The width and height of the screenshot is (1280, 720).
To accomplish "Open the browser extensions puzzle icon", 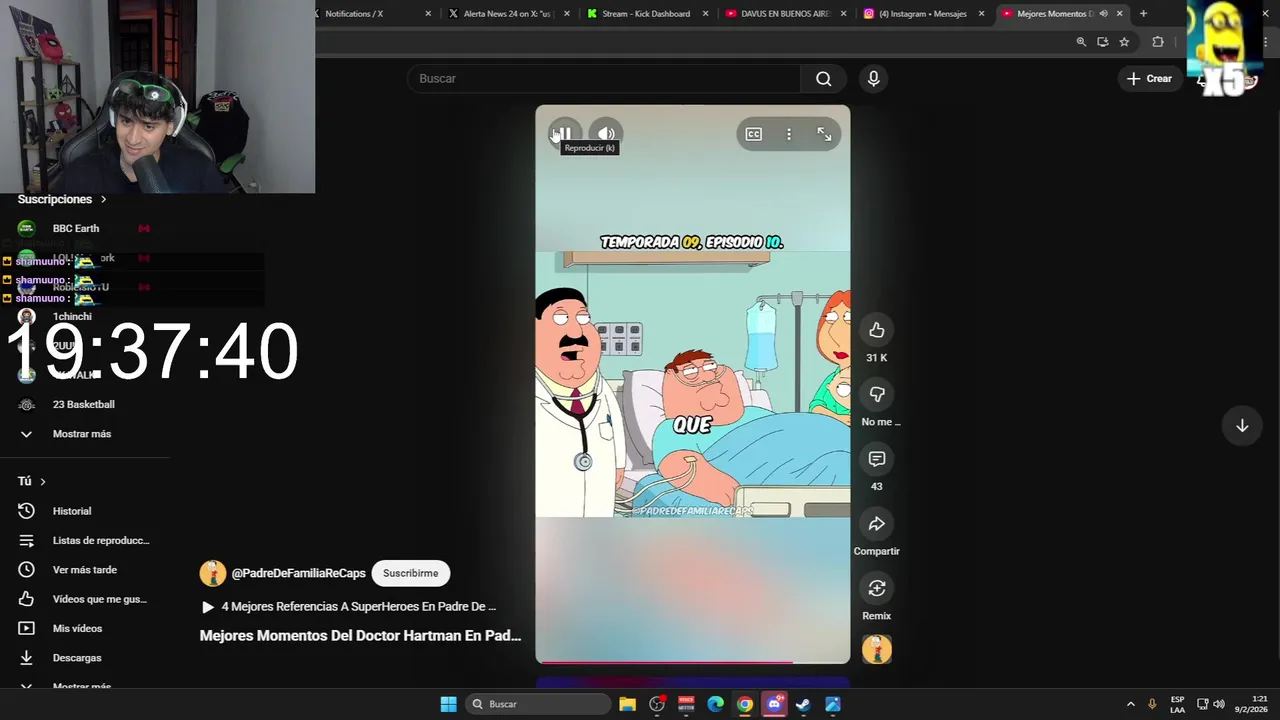I will (x=1158, y=42).
